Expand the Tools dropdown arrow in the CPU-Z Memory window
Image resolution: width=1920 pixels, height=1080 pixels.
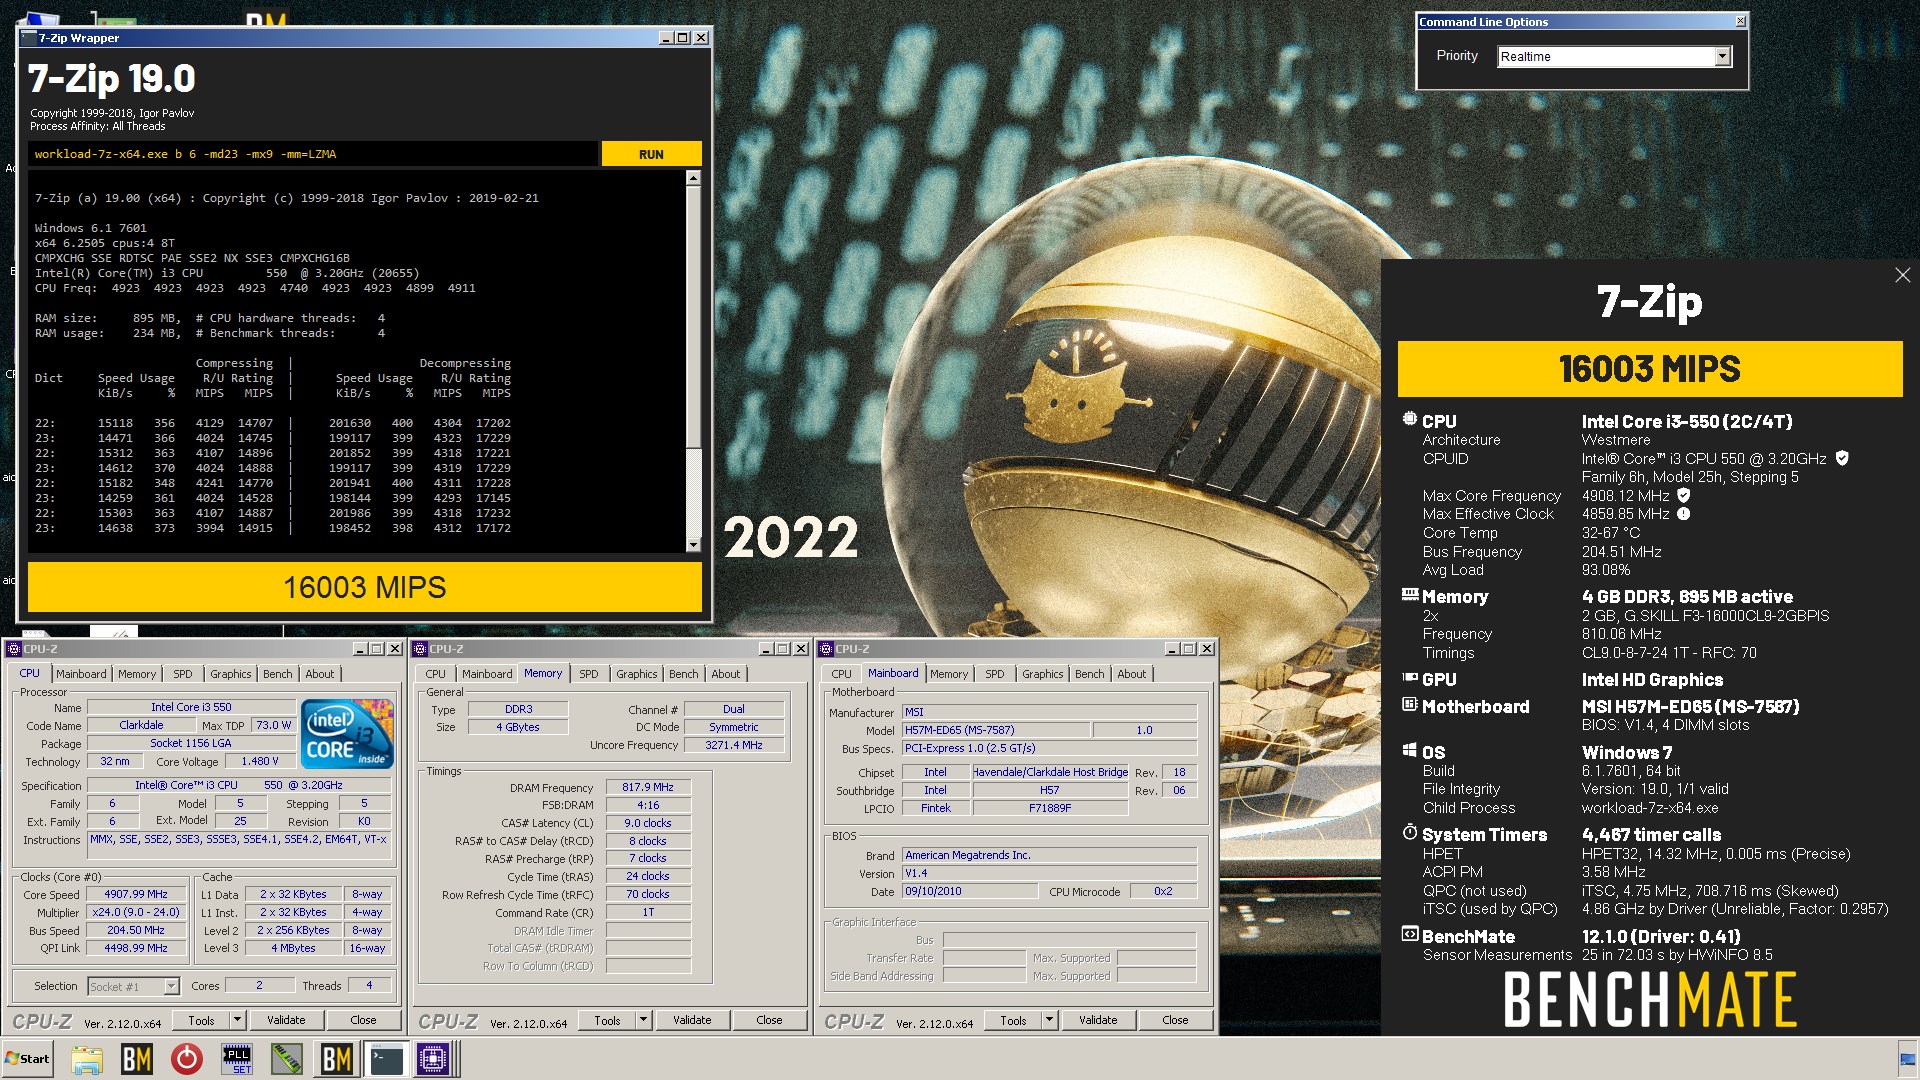point(643,1020)
